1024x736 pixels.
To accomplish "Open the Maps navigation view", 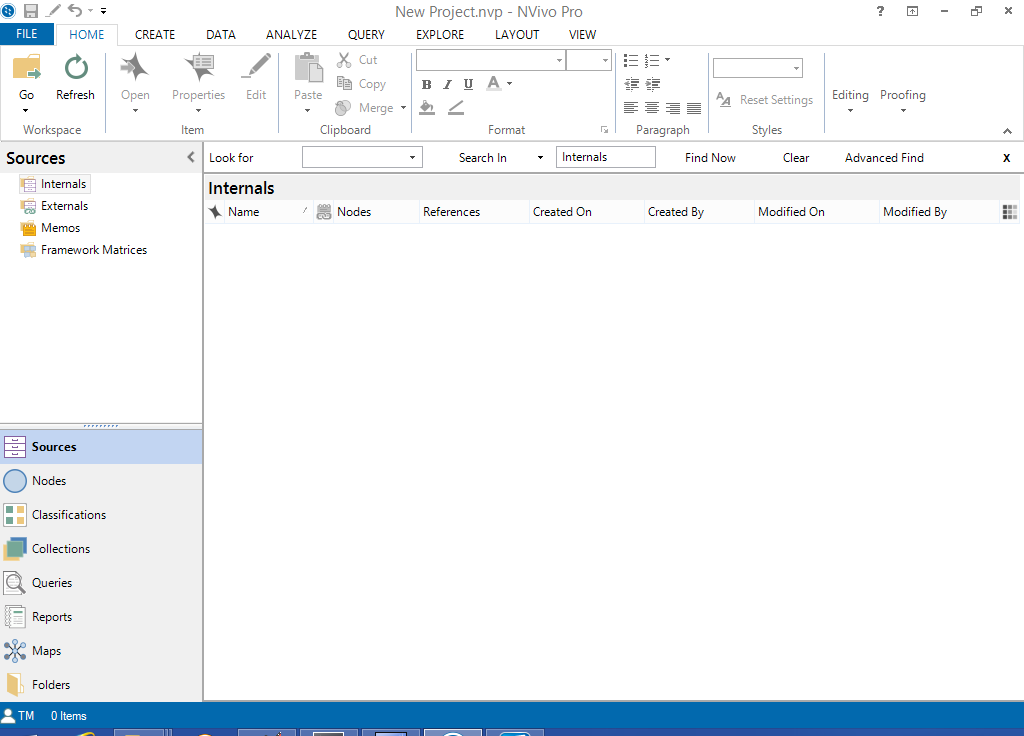I will pyautogui.click(x=46, y=651).
